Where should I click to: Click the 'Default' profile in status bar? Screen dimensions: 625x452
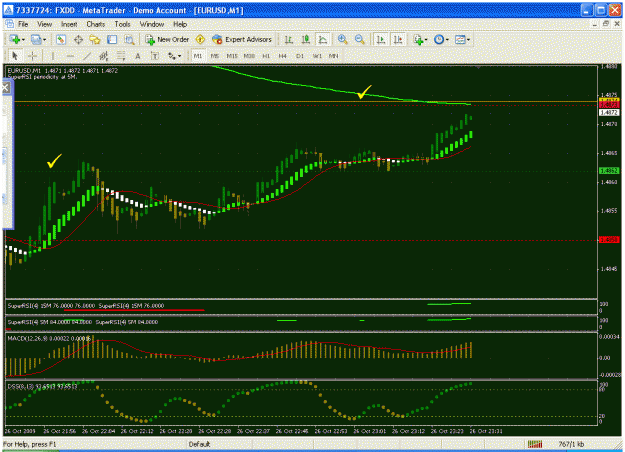click(x=199, y=444)
